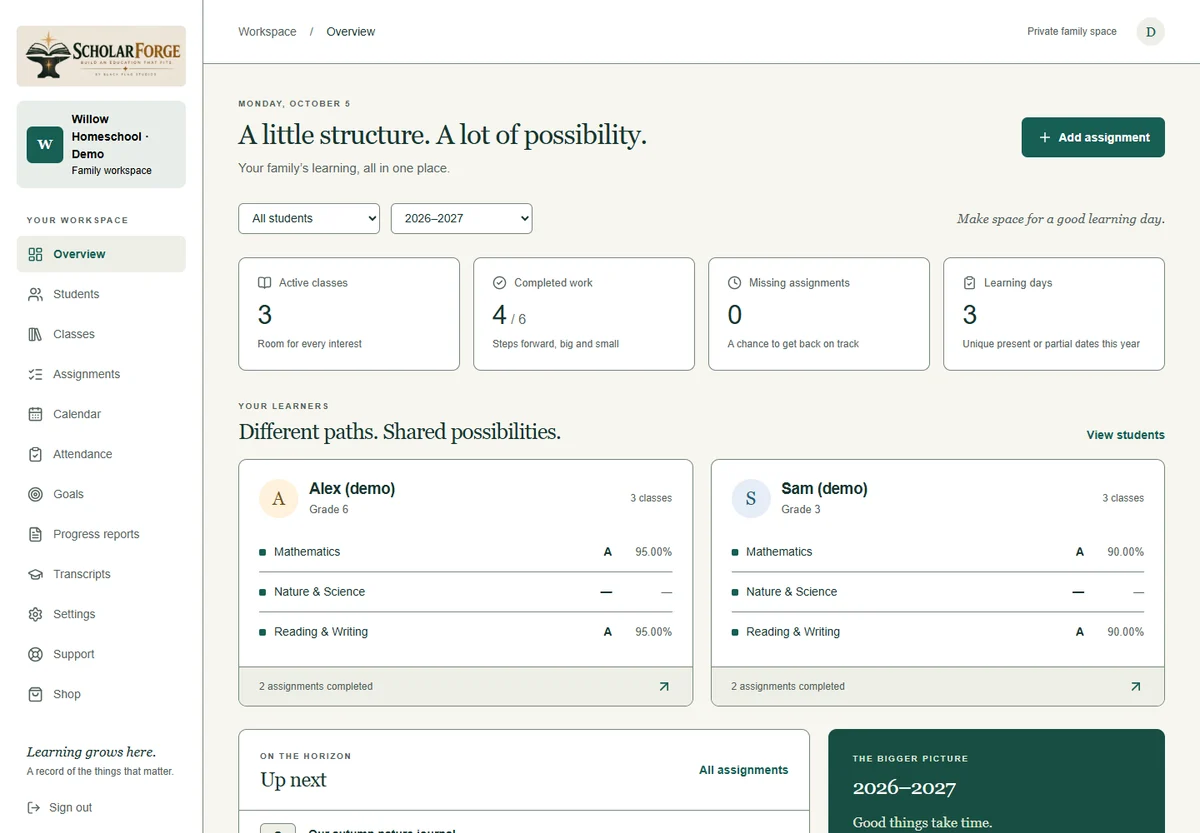
Task: Click Alex's Nature & Science row
Action: (x=466, y=592)
